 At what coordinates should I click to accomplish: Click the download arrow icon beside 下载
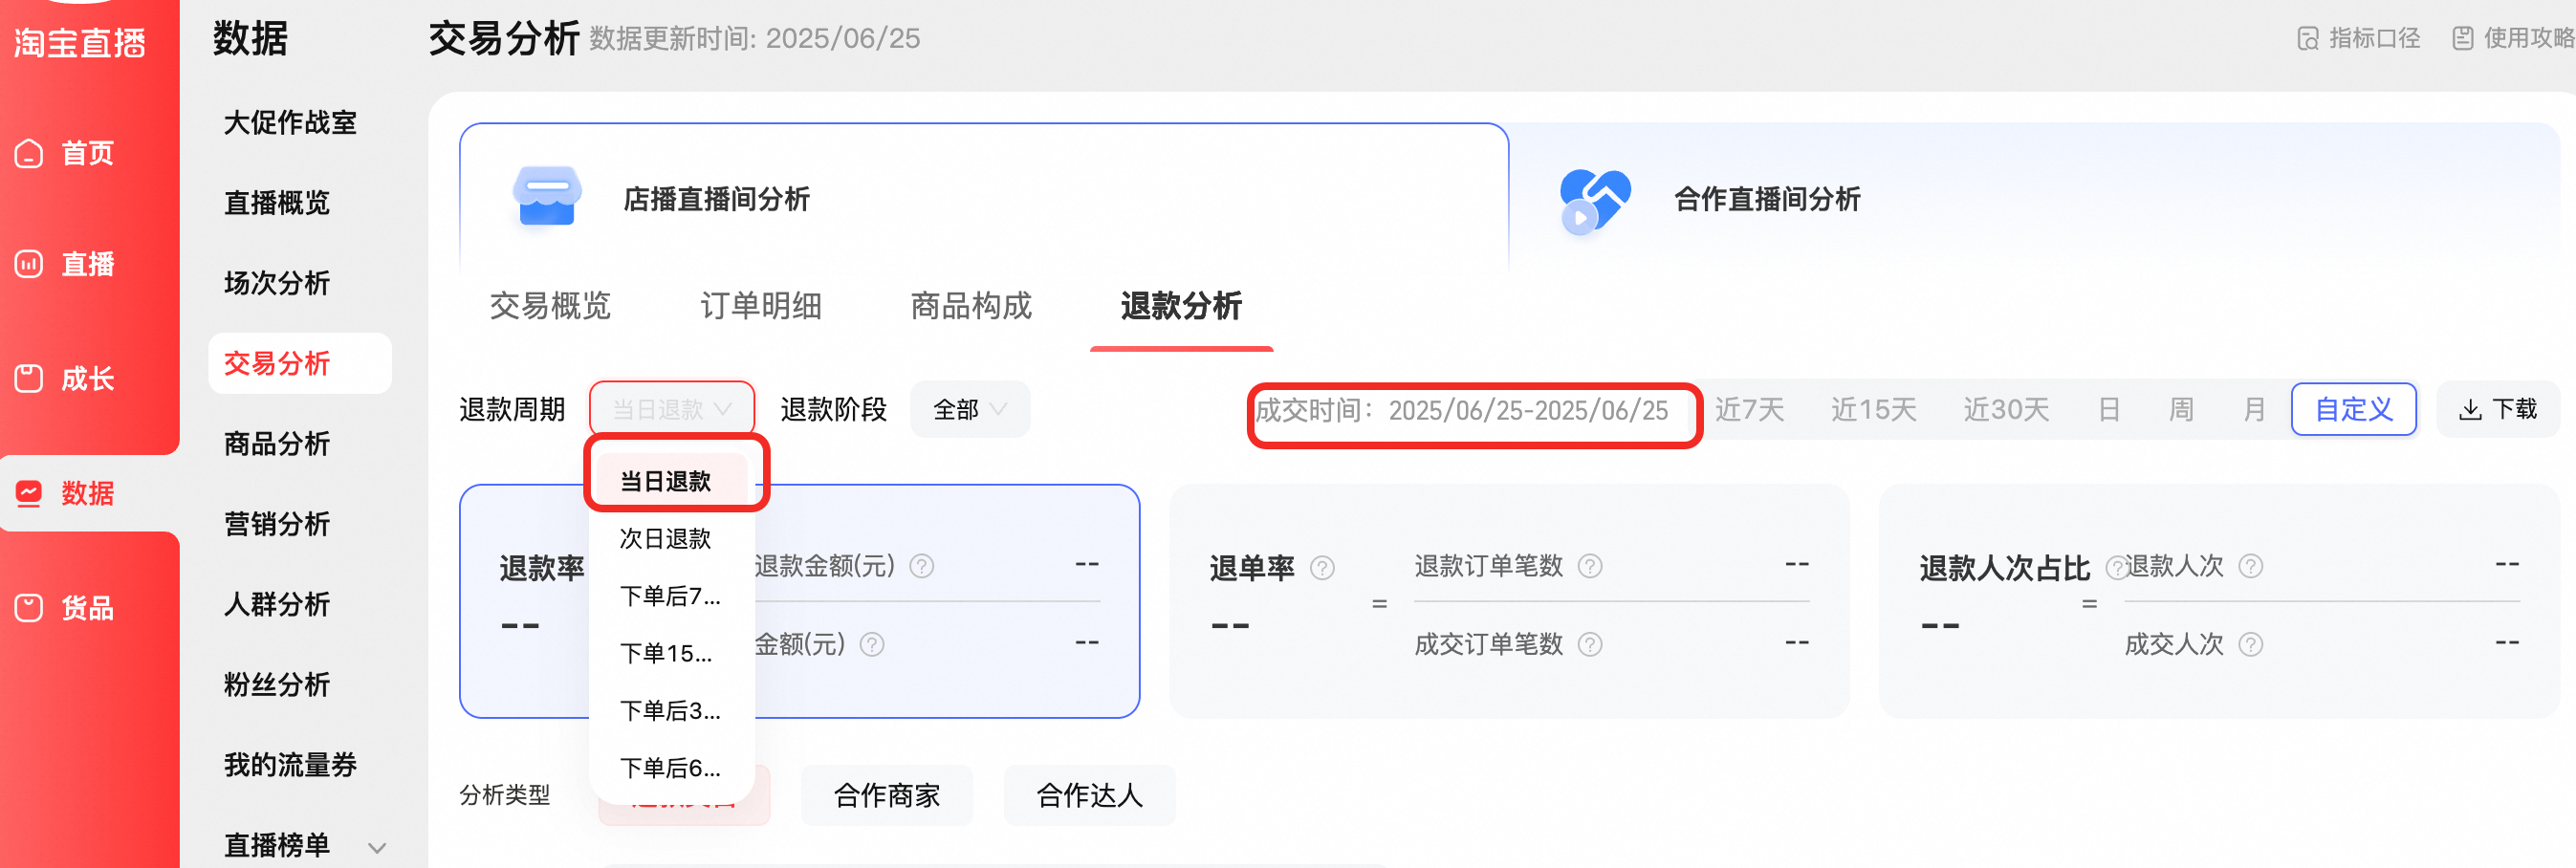(x=2470, y=409)
